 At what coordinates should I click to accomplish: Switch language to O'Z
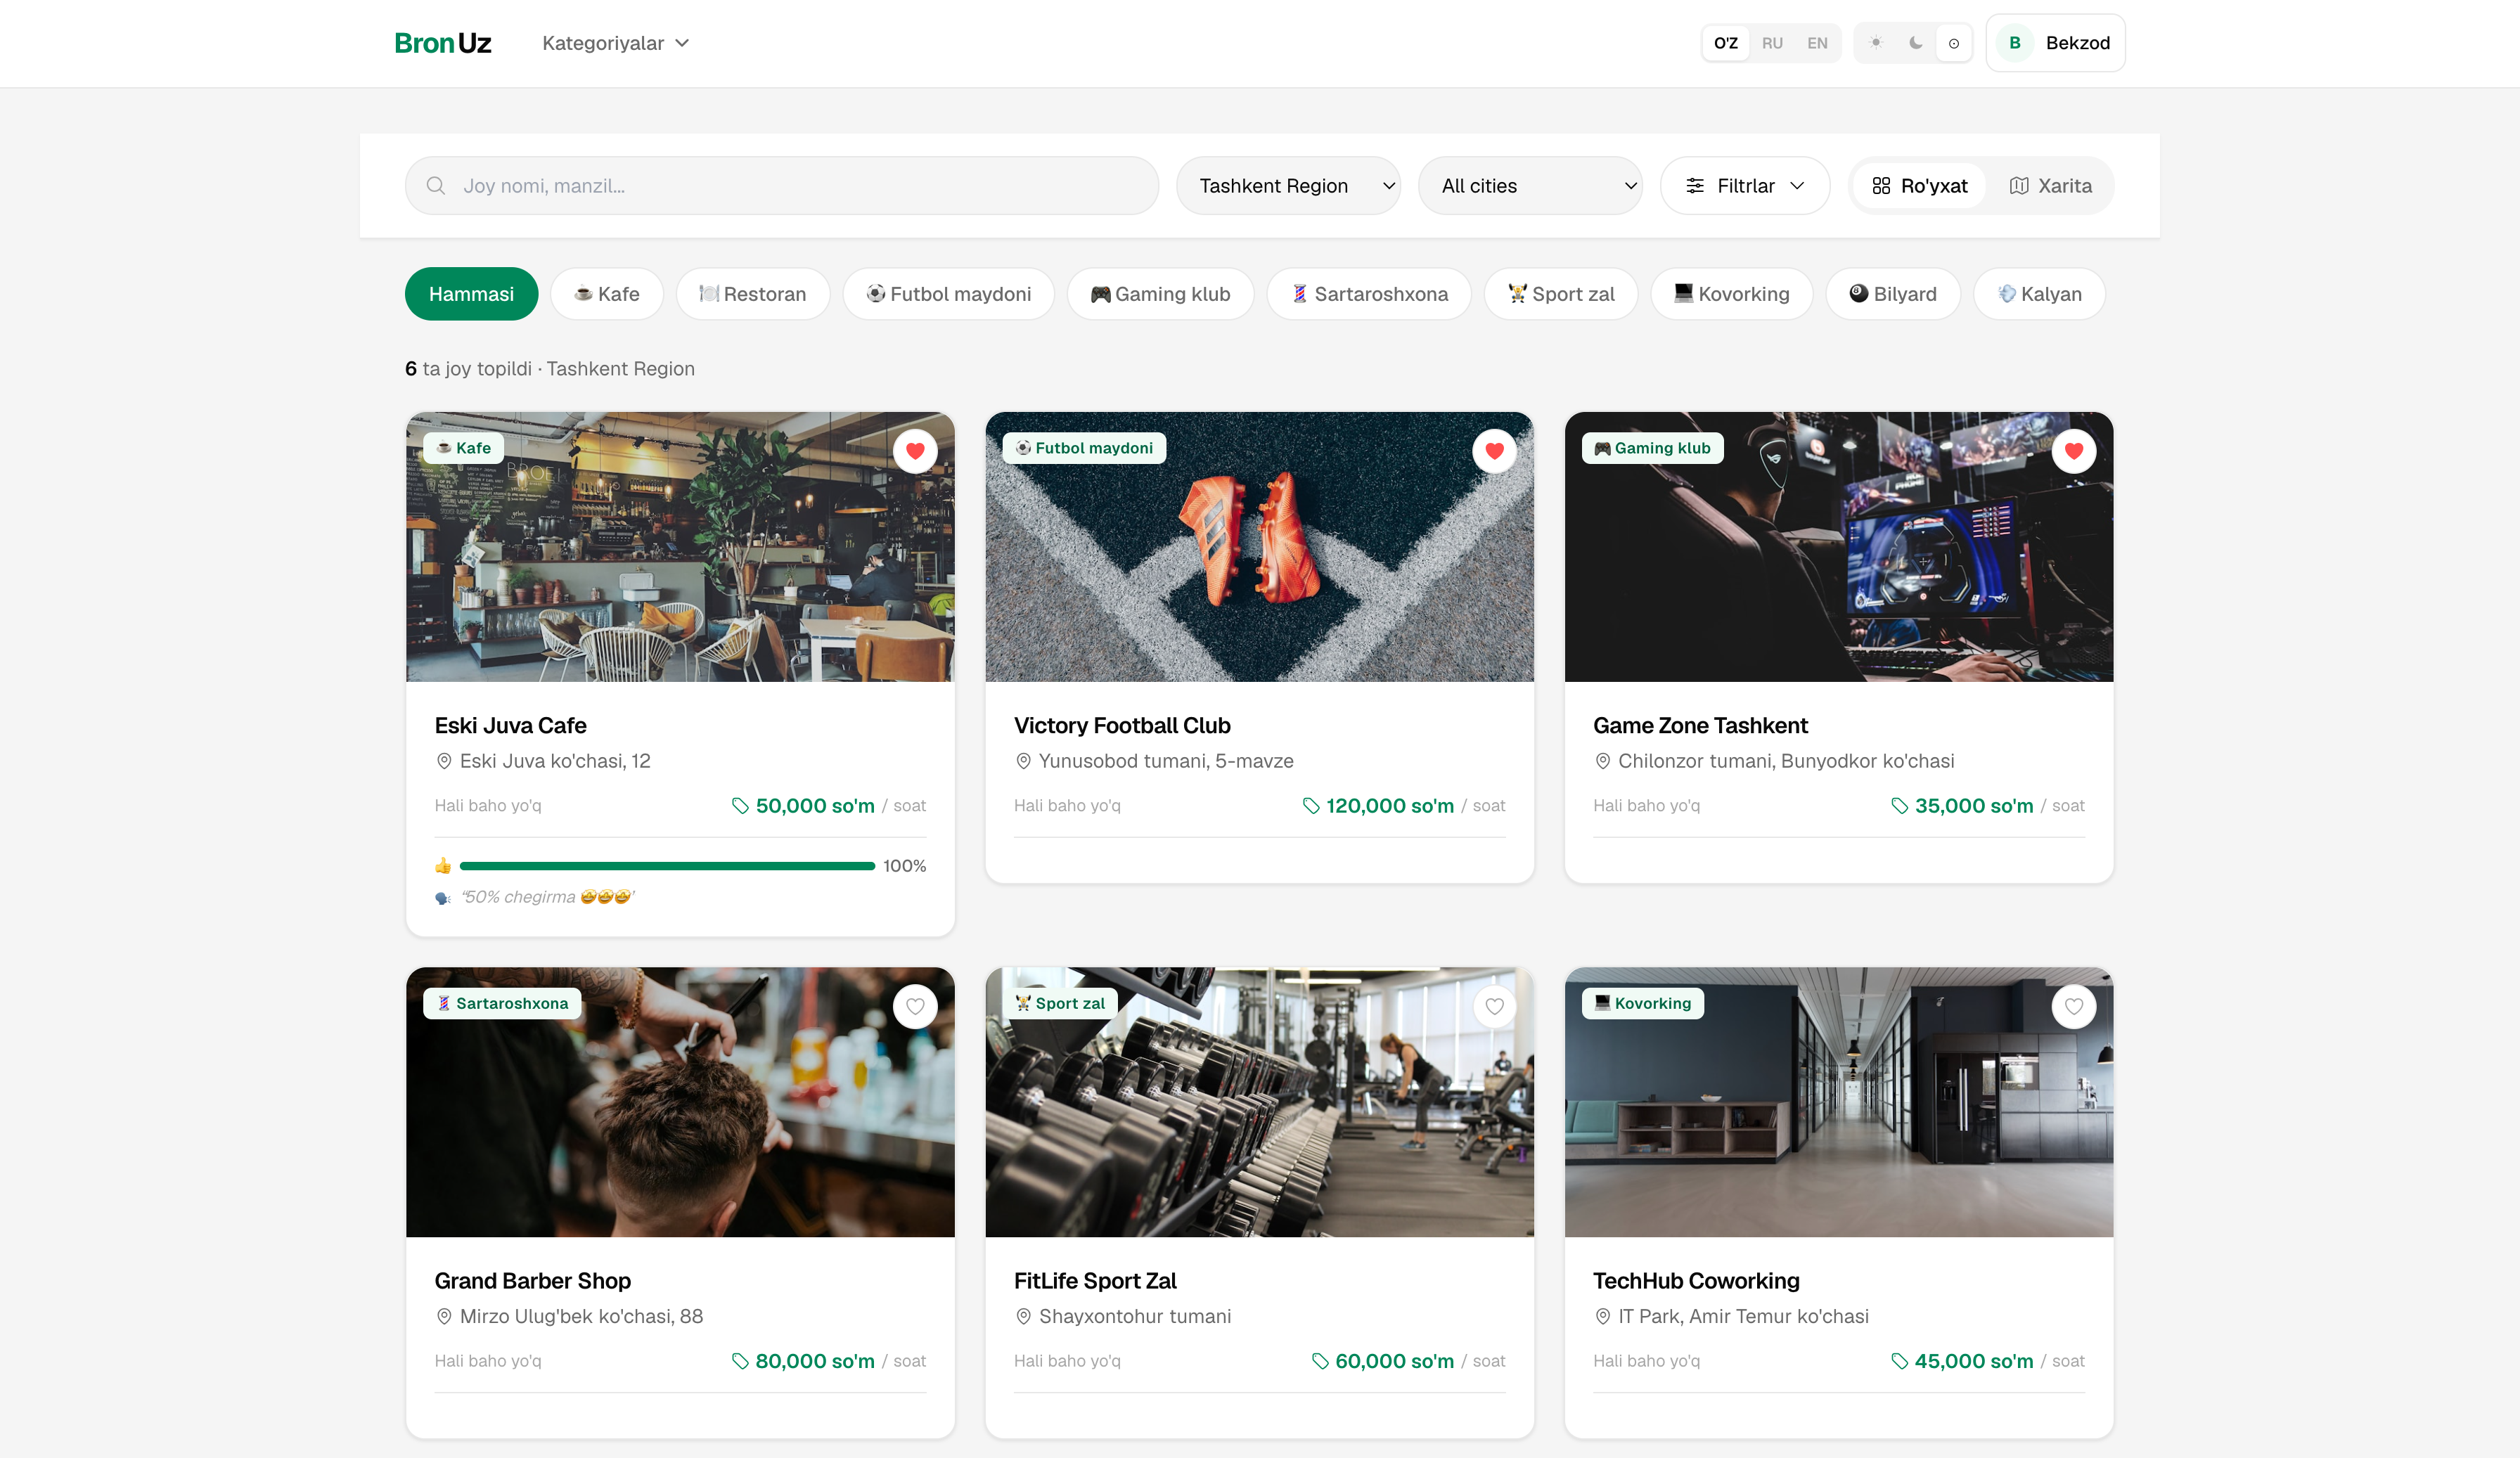coord(1725,43)
